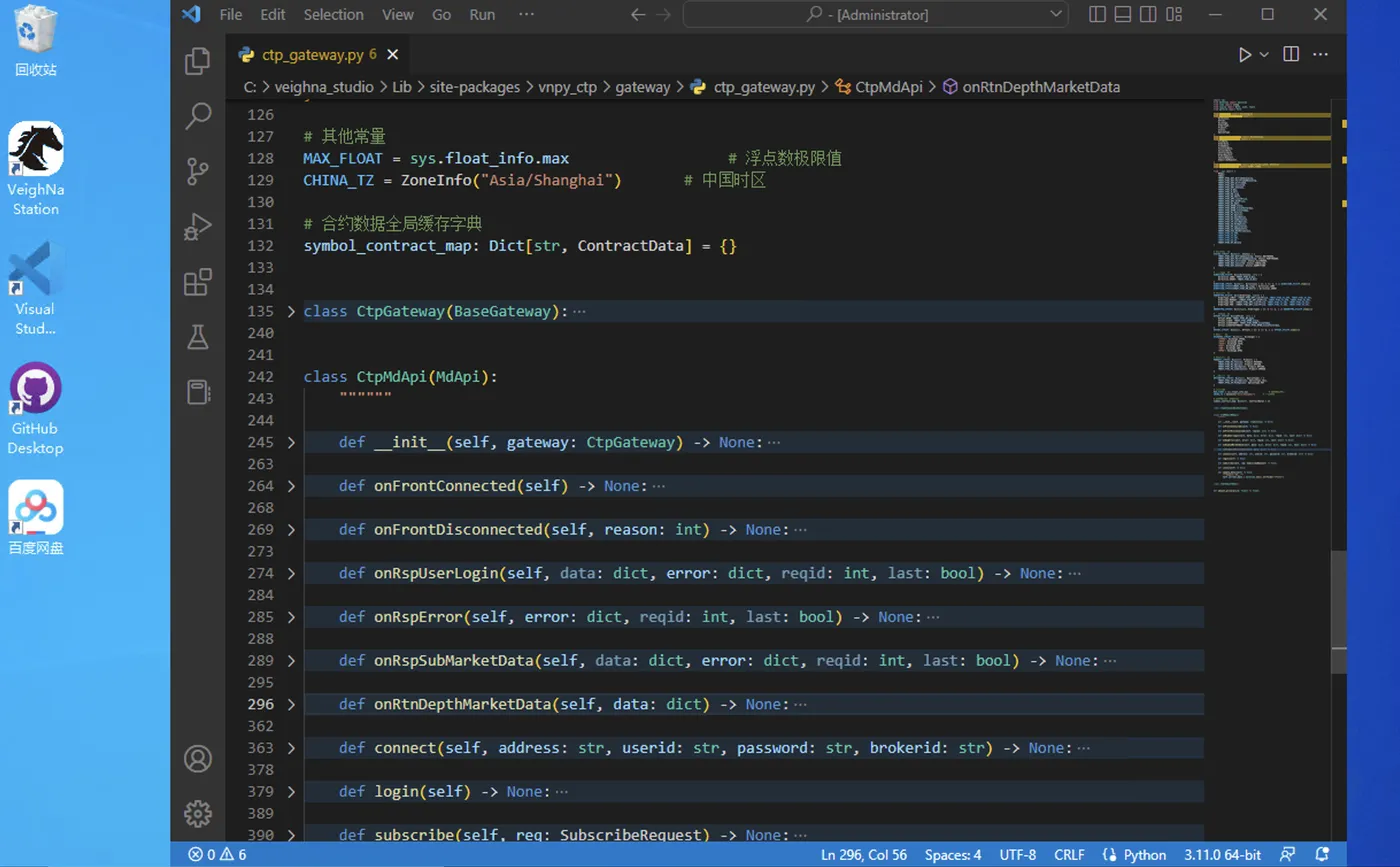This screenshot has height=867, width=1400.
Task: Expand the folded onRspError method
Action: click(291, 617)
